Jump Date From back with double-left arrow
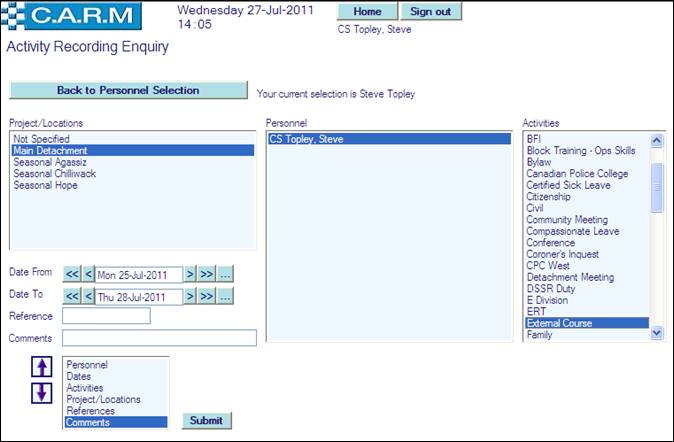The image size is (674, 442). 71,274
